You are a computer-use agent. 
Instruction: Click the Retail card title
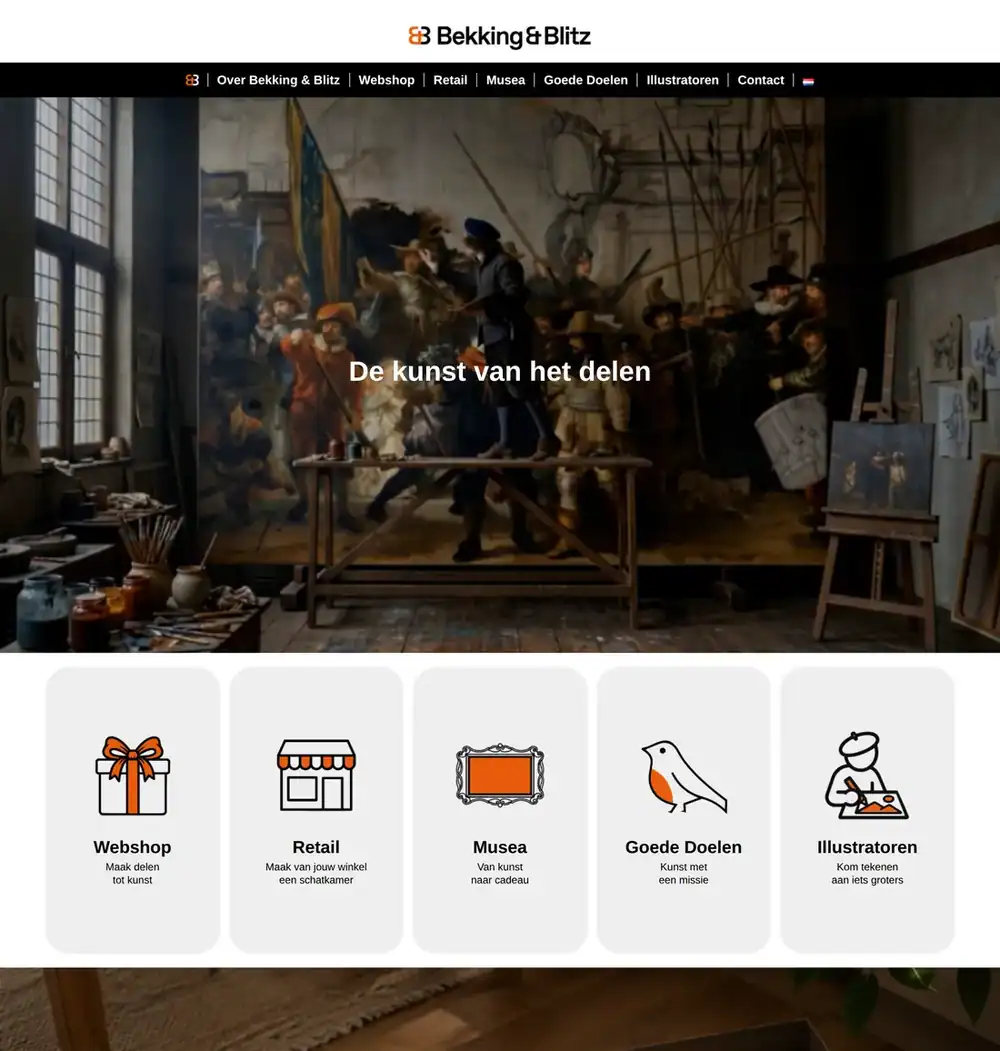[316, 847]
